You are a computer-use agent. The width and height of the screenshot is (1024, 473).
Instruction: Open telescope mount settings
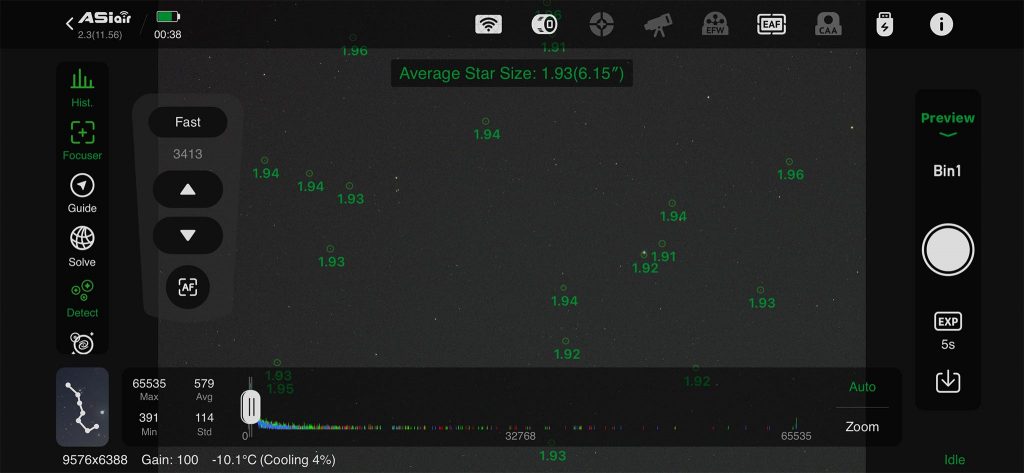(657, 25)
